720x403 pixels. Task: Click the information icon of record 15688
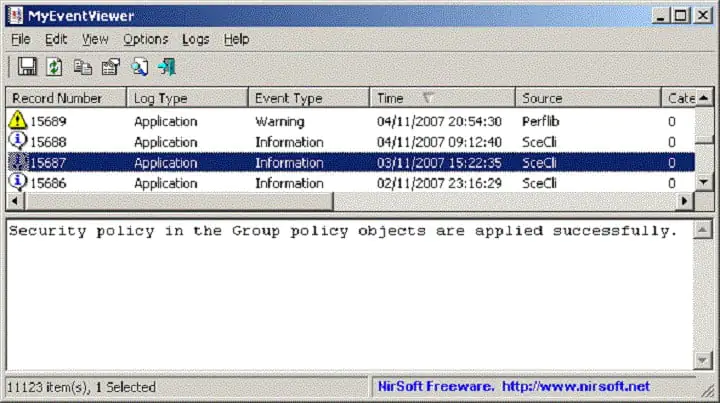tap(17, 141)
